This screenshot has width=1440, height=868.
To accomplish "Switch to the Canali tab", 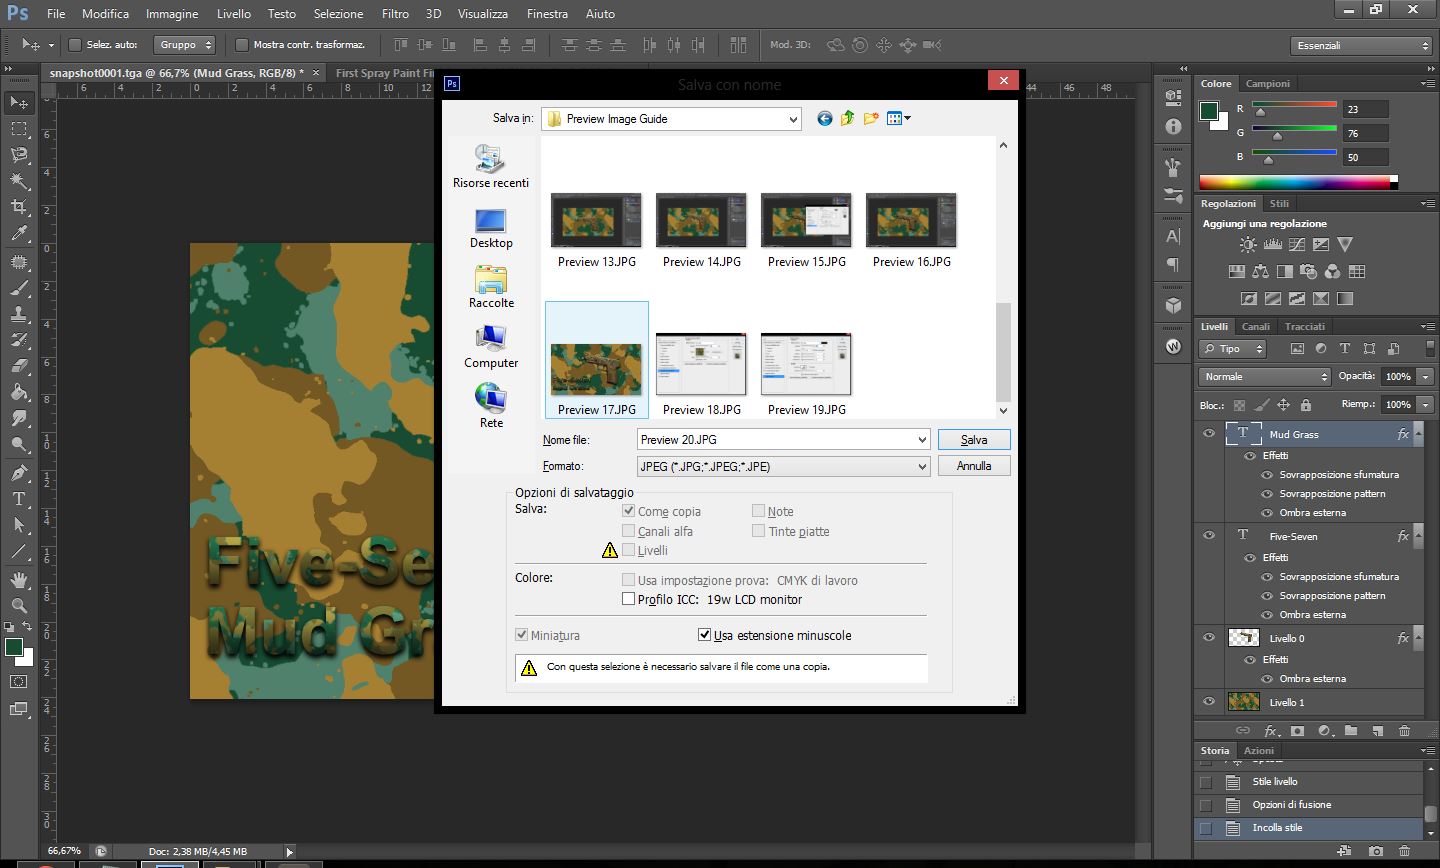I will pyautogui.click(x=1255, y=327).
